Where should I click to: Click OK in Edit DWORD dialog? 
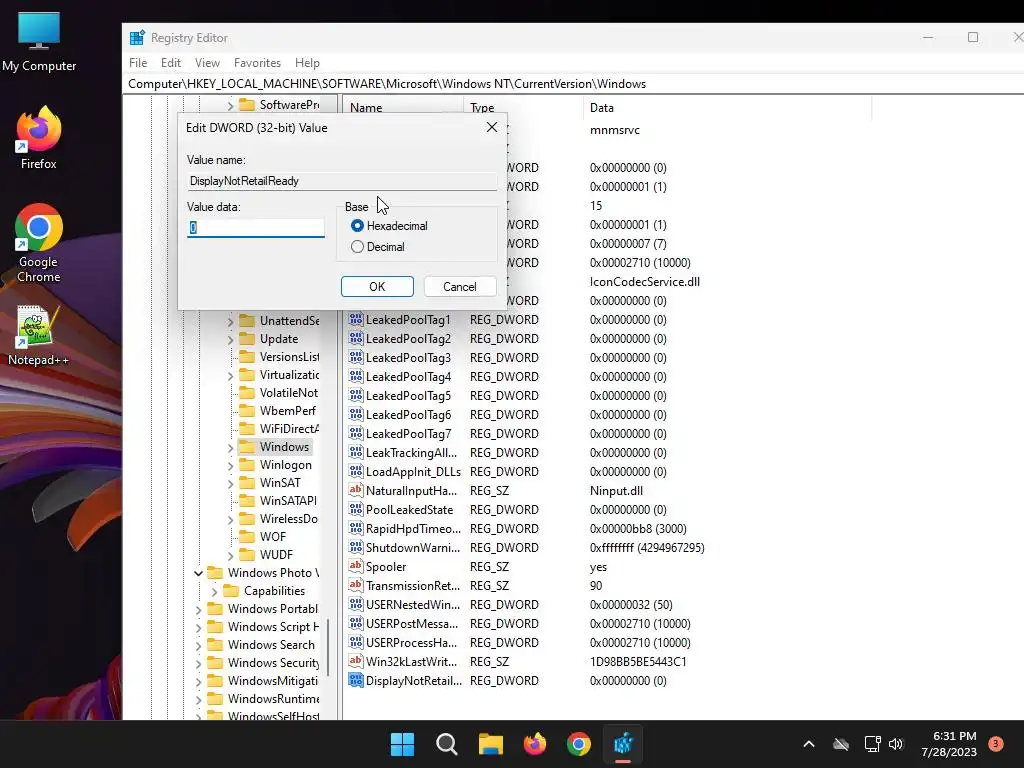point(377,287)
